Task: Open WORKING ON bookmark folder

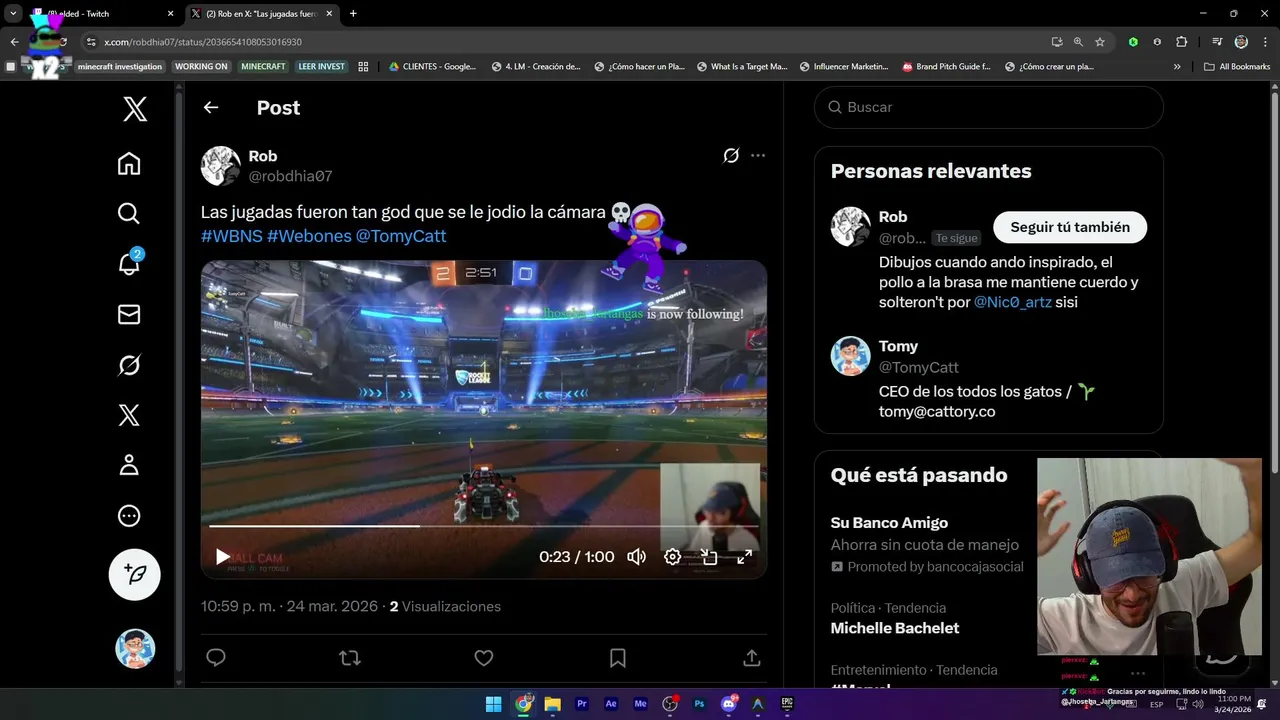Action: point(201,67)
